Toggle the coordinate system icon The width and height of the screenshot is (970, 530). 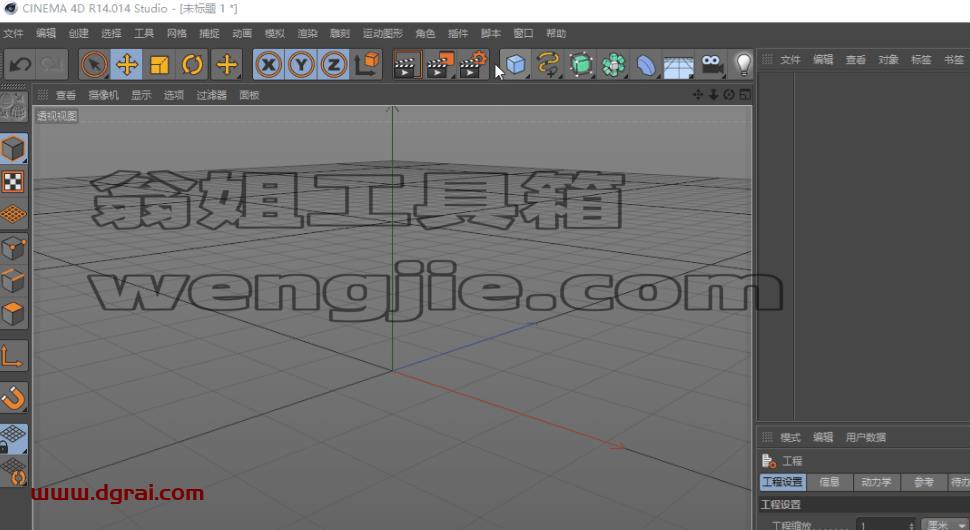[x=367, y=64]
